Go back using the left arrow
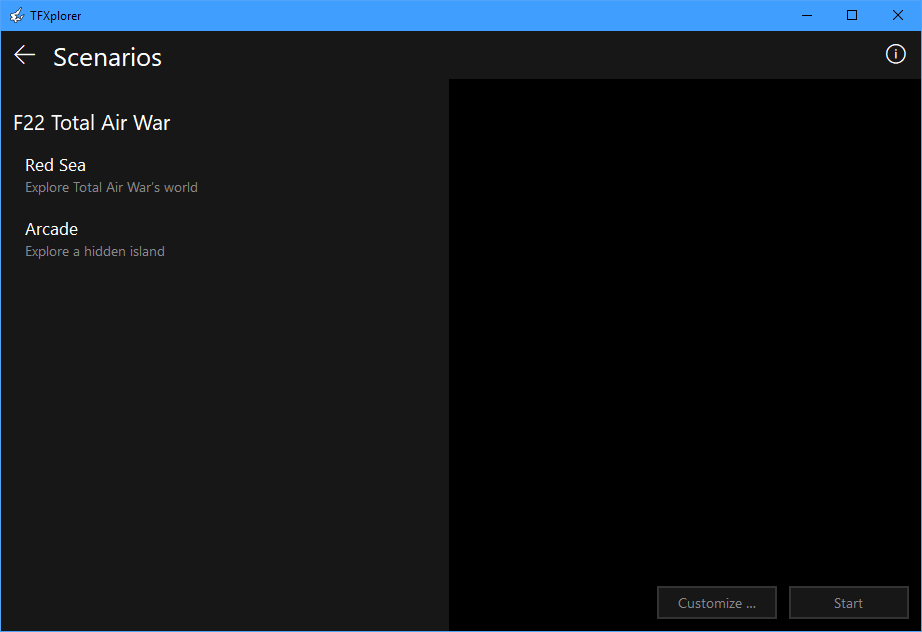 (x=25, y=56)
